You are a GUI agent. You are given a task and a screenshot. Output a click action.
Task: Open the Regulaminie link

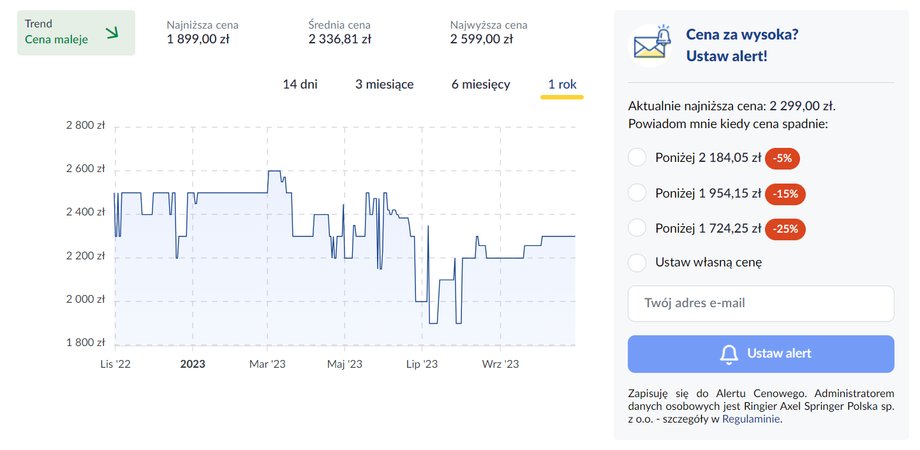pyautogui.click(x=752, y=419)
